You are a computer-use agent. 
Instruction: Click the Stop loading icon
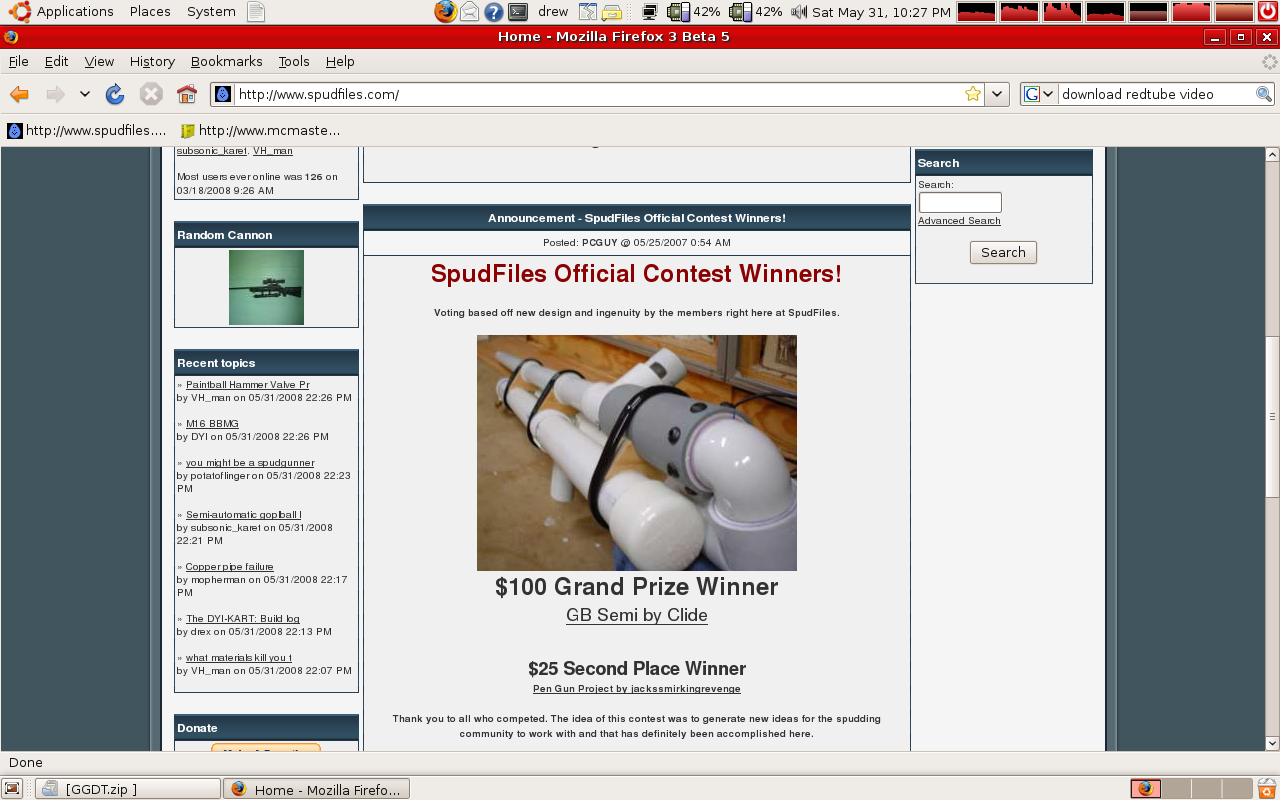tap(151, 94)
